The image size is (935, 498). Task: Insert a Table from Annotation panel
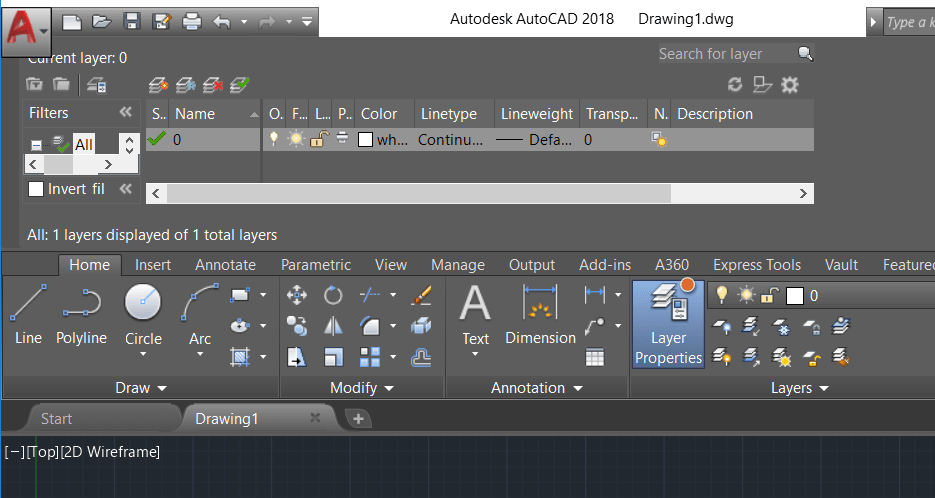tap(595, 357)
